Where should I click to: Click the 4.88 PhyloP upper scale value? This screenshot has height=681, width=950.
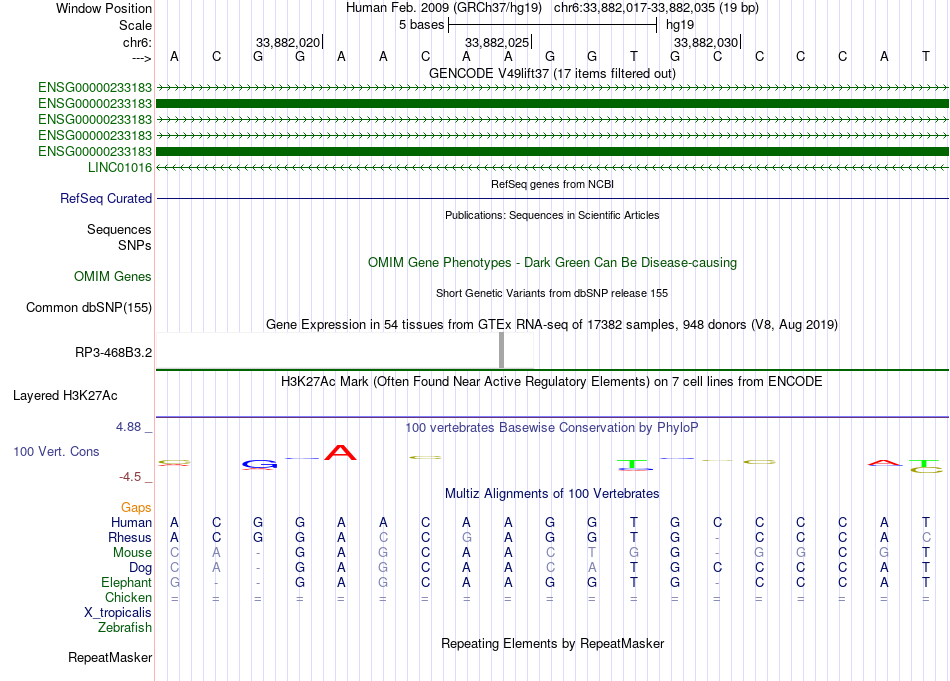128,427
